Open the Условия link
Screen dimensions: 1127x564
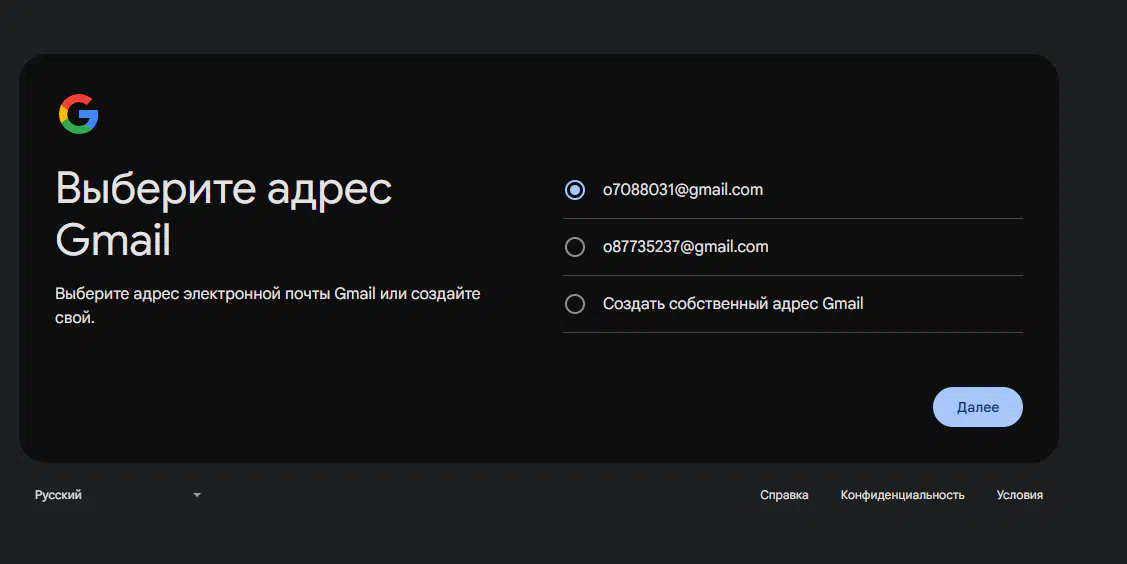(1019, 495)
